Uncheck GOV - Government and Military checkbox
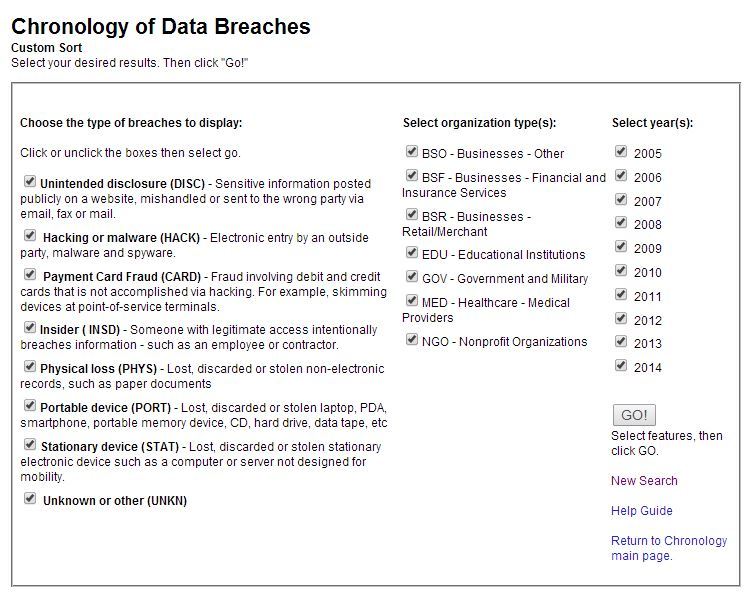Image resolution: width=749 pixels, height=596 pixels. (x=412, y=277)
